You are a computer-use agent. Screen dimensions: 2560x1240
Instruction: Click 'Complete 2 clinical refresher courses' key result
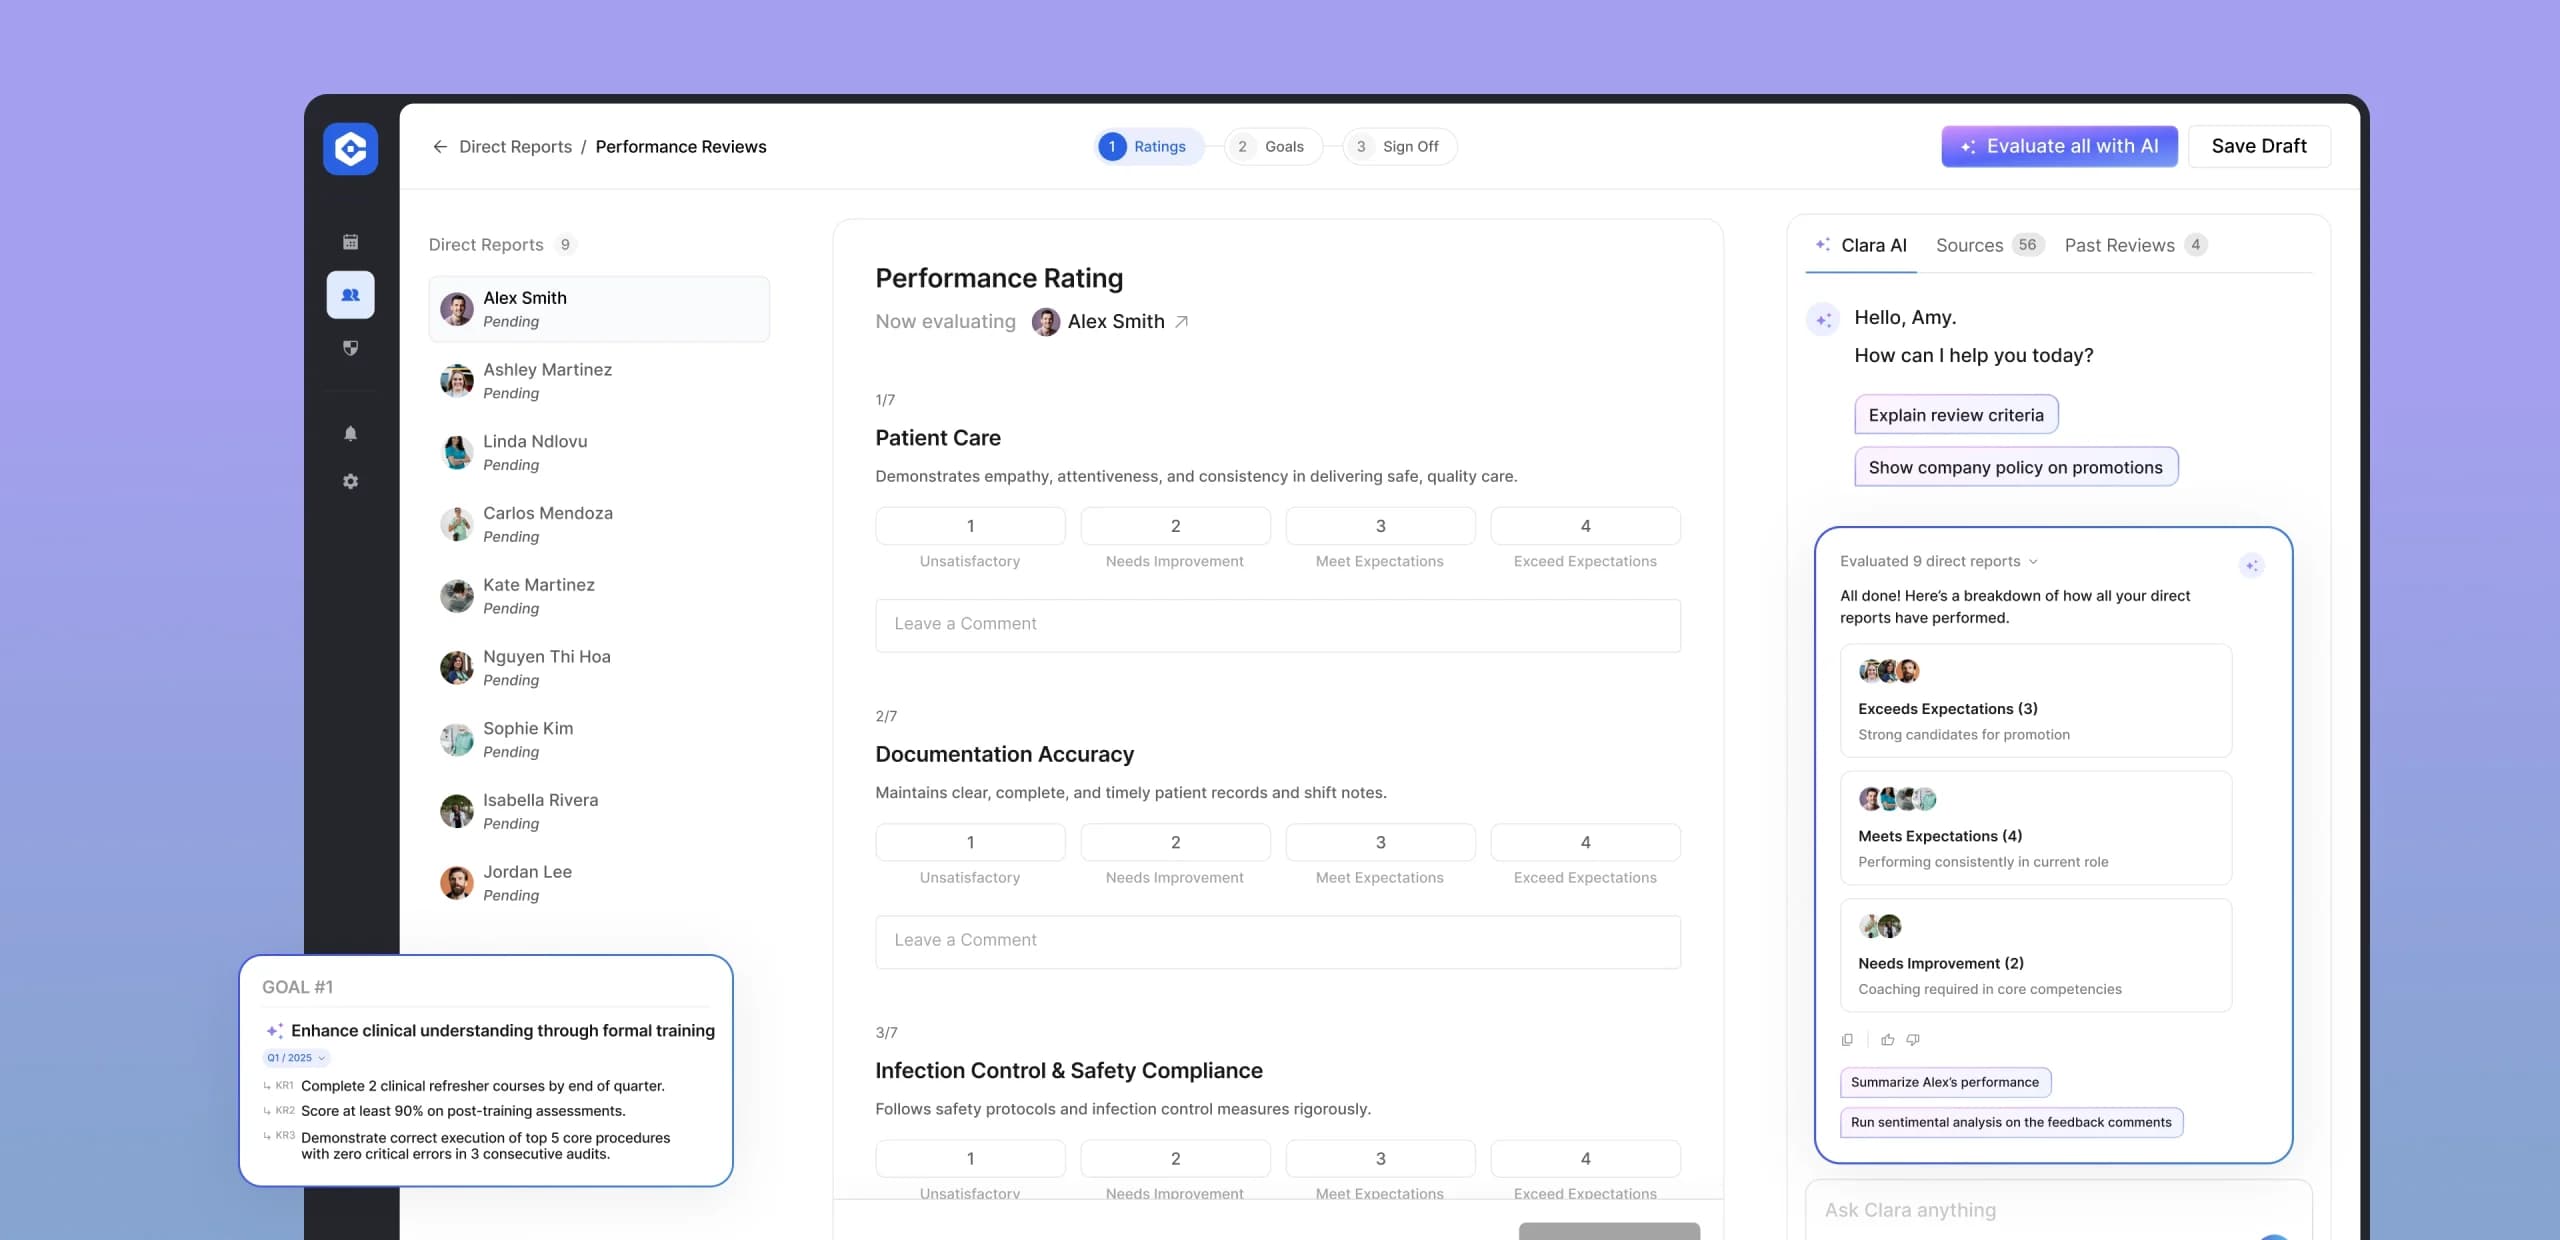pos(483,1086)
